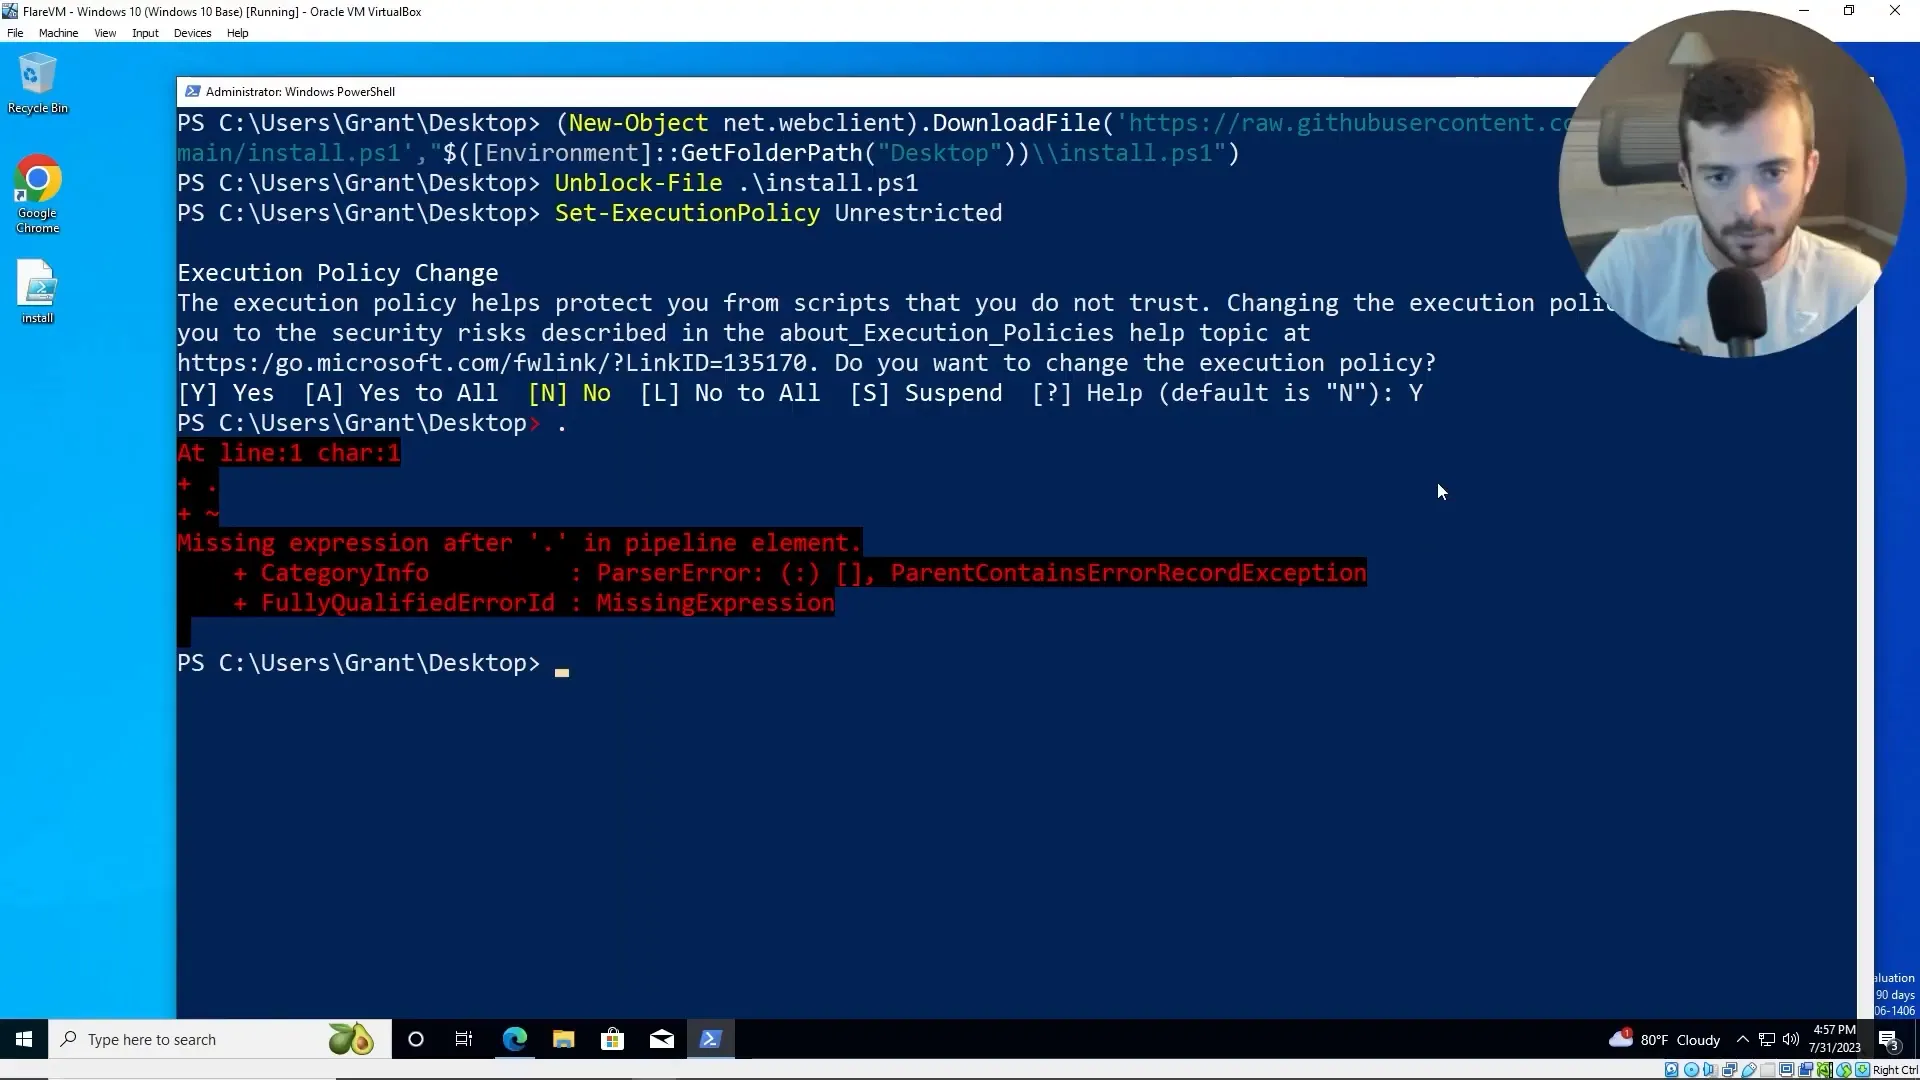The width and height of the screenshot is (1920, 1080).
Task: Open the VirtualBox Devices menu
Action: click(192, 33)
